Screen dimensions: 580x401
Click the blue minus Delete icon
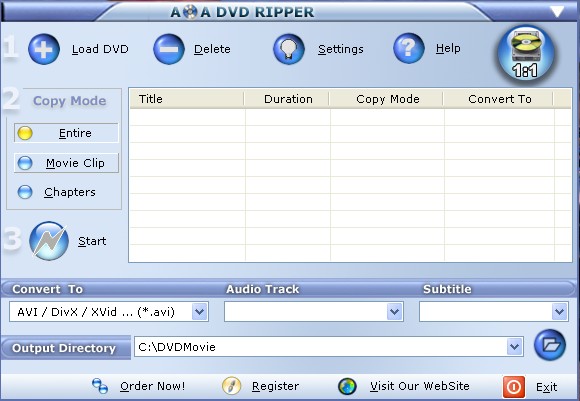169,49
